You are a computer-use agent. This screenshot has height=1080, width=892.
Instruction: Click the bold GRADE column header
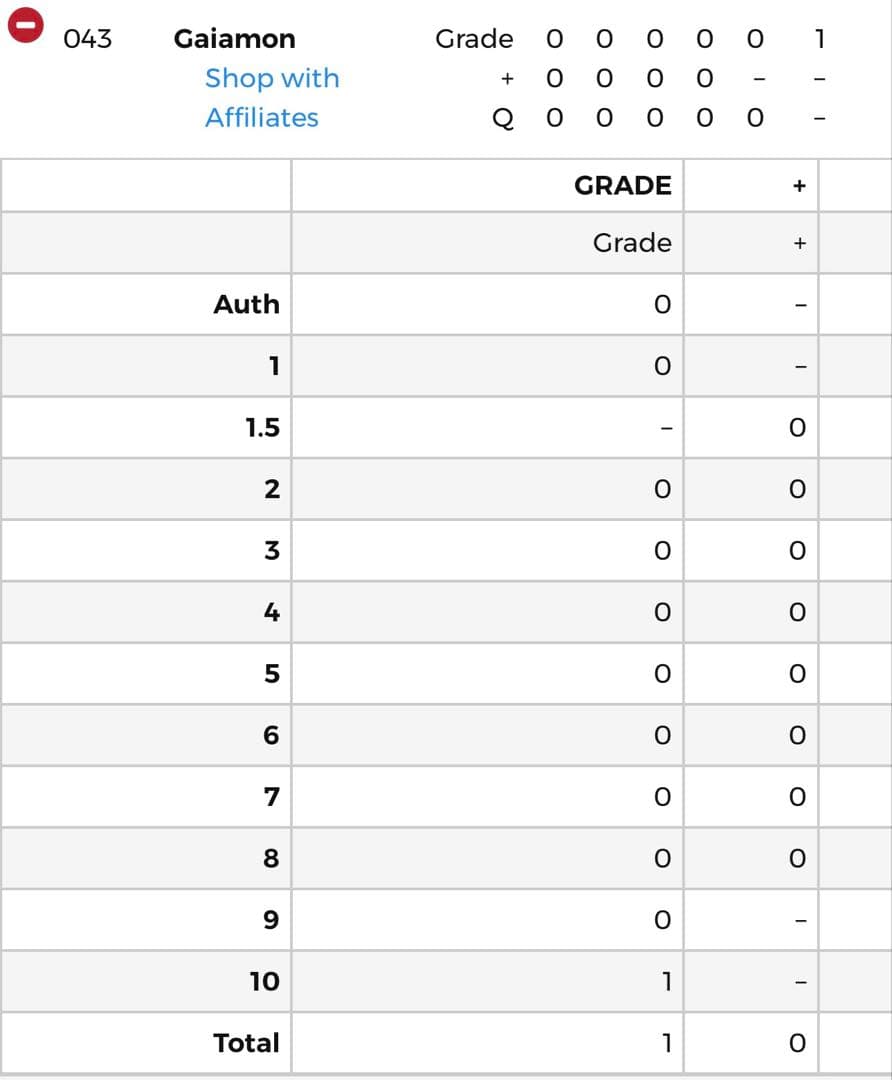tap(622, 185)
